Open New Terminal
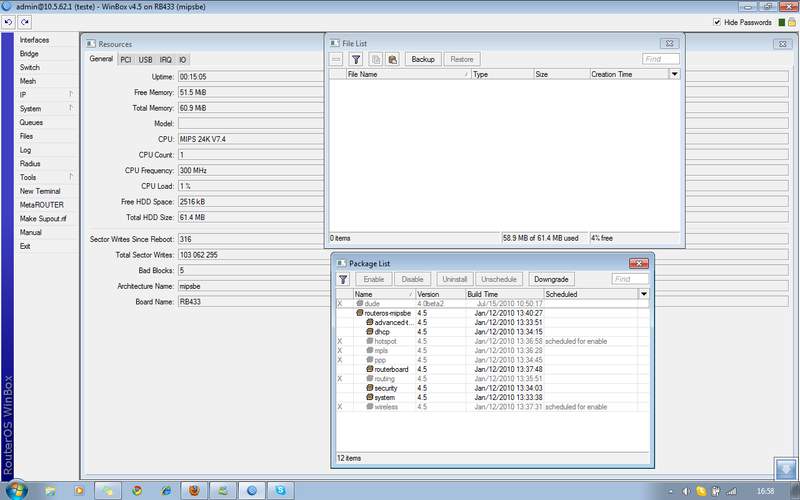This screenshot has height=500, width=800. [40, 191]
